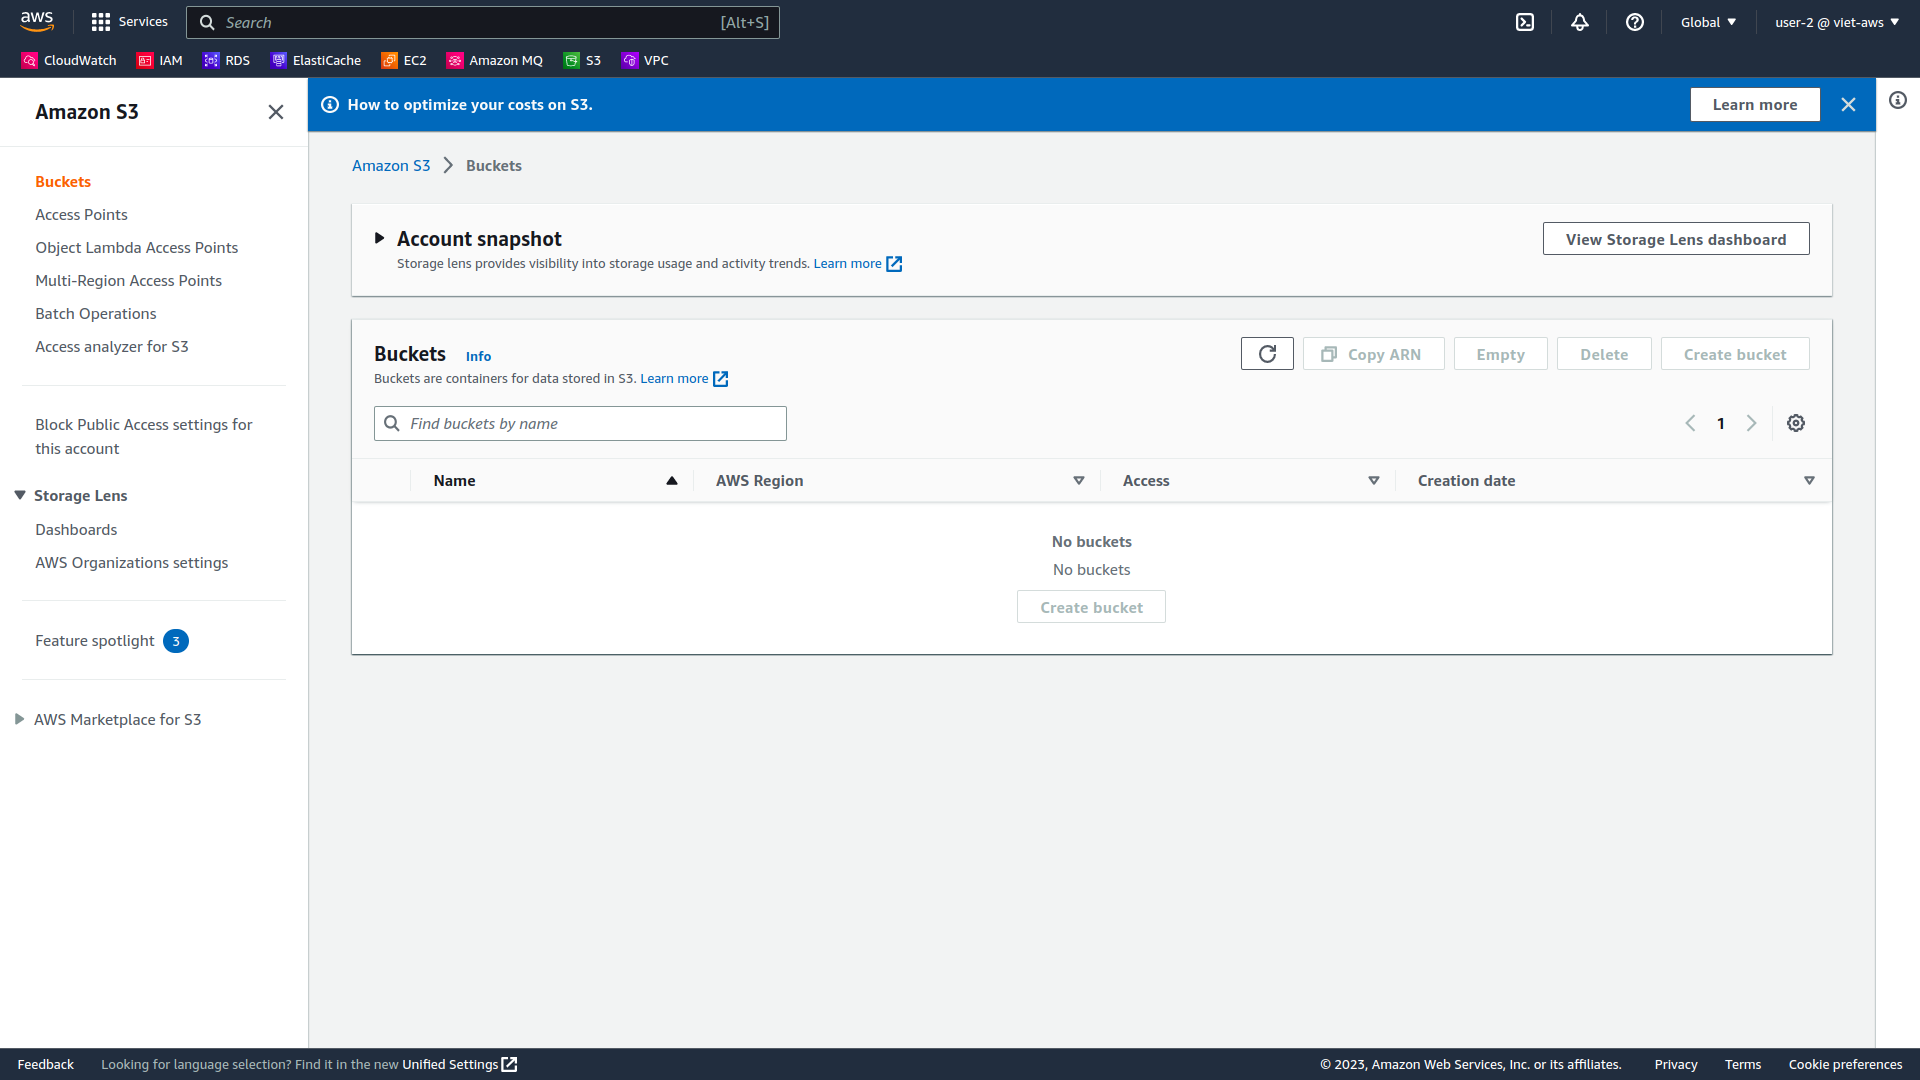Click the search magnifier in top bar
The image size is (1920, 1080).
tap(207, 22)
